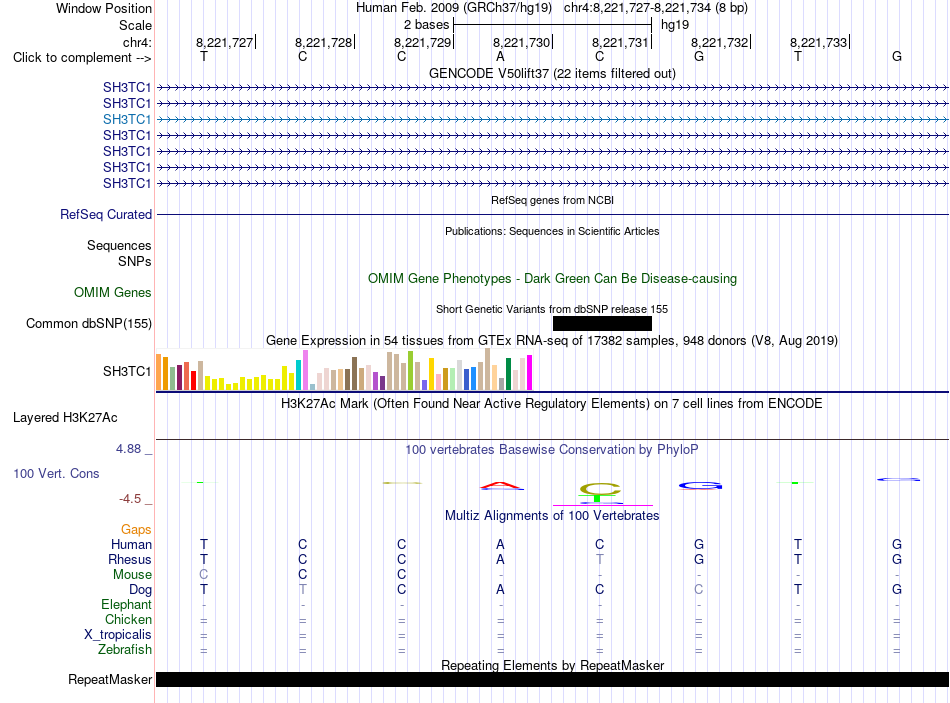Click the OMIM Genes track label
950x703 pixels.
113,293
